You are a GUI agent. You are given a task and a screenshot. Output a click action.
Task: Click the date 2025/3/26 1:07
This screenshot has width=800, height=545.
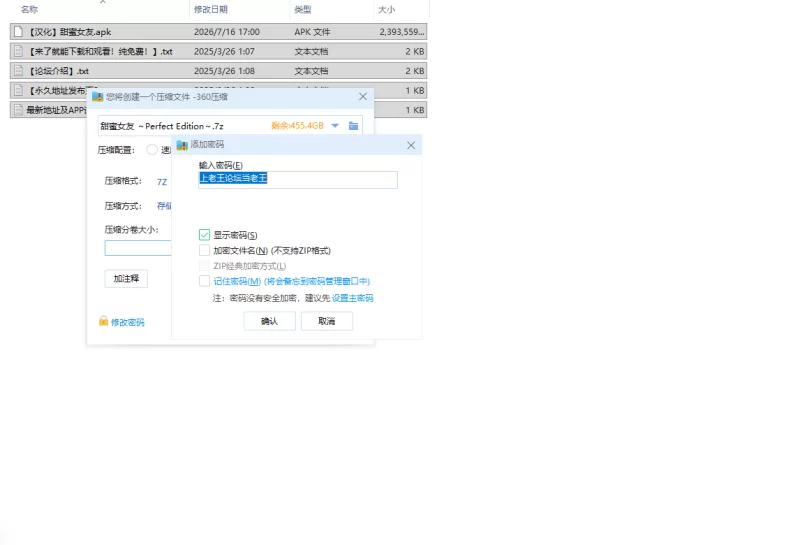tap(224, 52)
